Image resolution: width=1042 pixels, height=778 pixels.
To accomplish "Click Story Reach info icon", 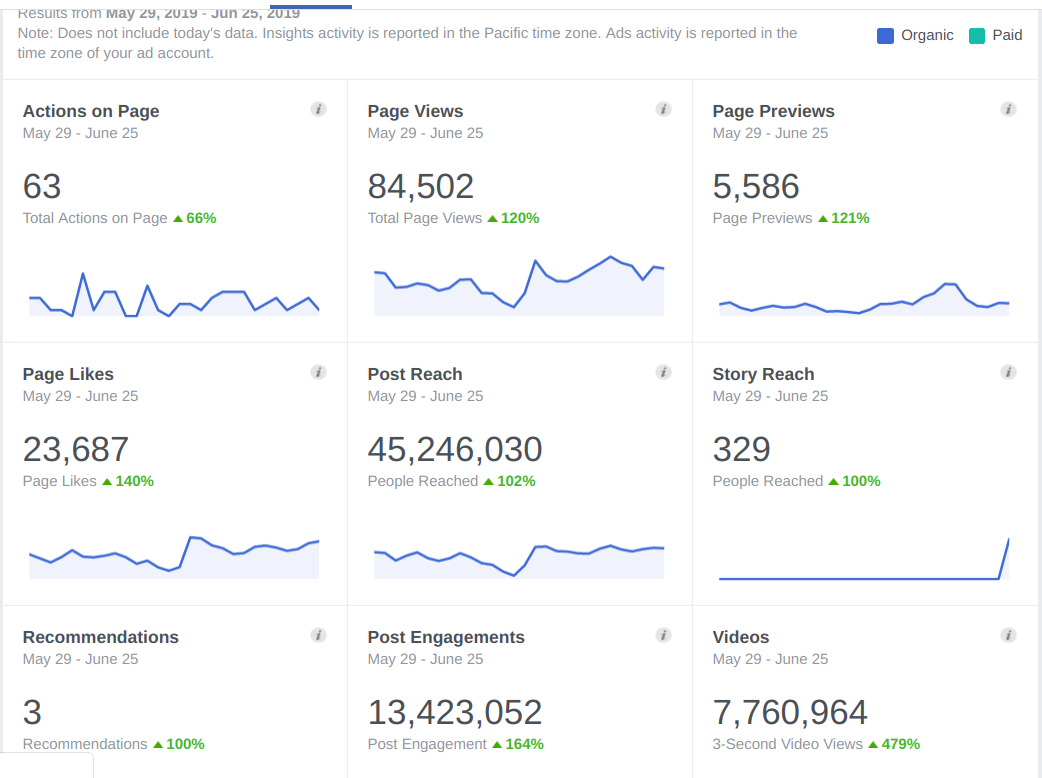I will pos(1008,372).
